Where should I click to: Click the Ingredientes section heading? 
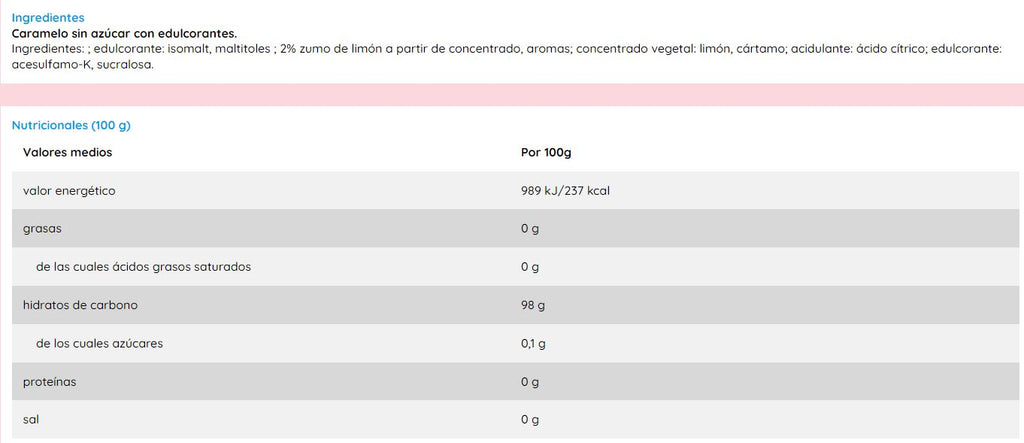coord(48,18)
